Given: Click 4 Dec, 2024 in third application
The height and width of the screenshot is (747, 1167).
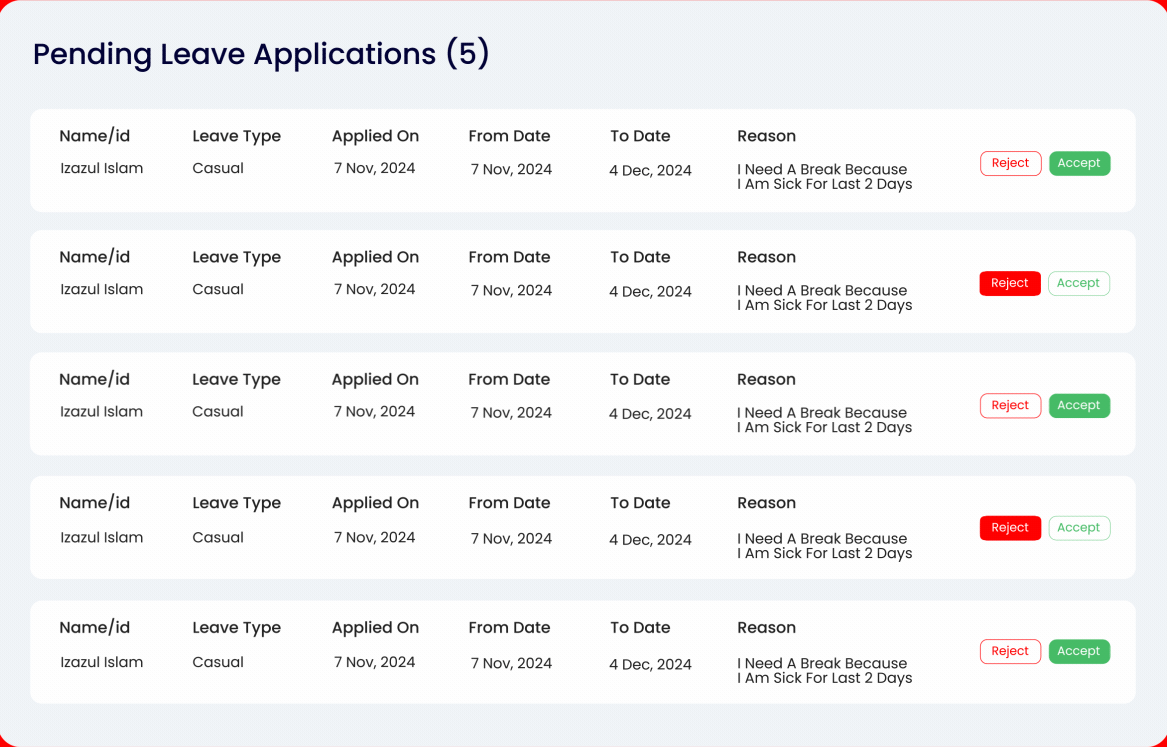Looking at the screenshot, I should click(650, 414).
